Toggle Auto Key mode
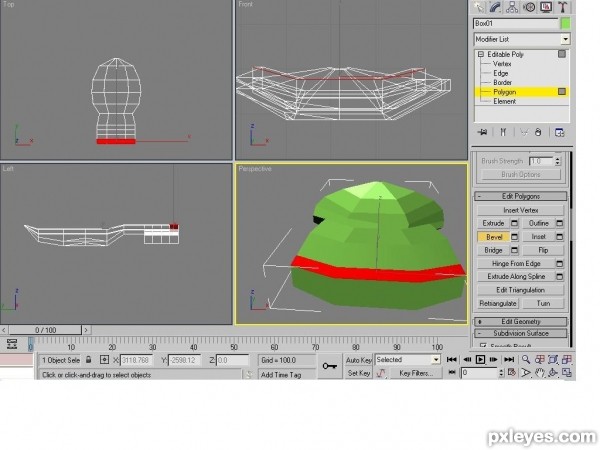Image resolution: width=600 pixels, height=450 pixels. pyautogui.click(x=358, y=360)
